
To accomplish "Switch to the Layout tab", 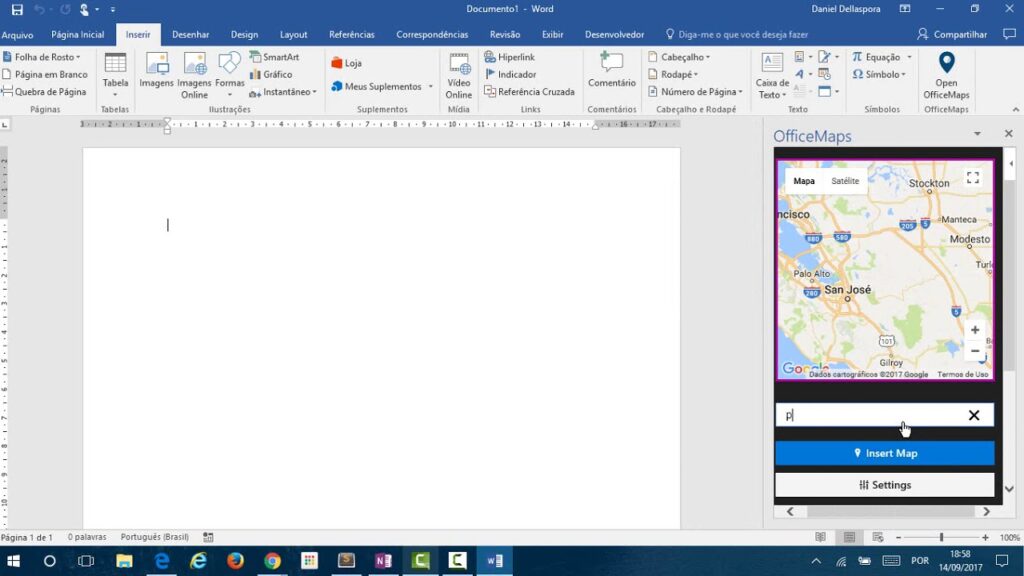I will (293, 35).
